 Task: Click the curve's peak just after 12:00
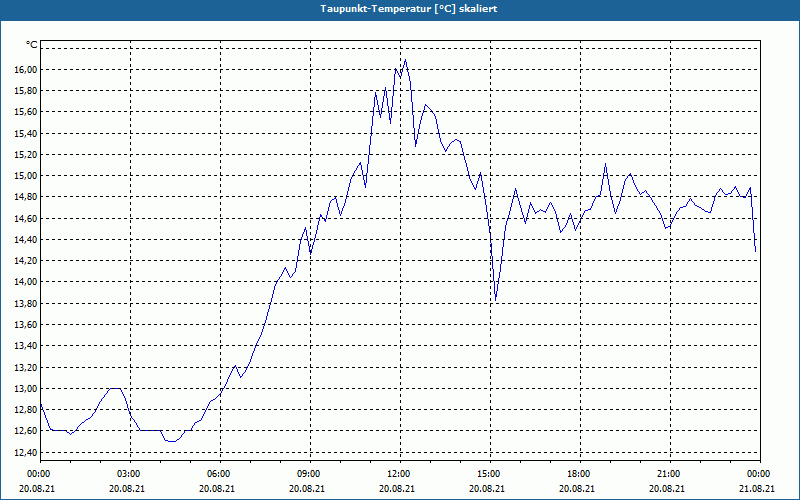click(x=406, y=60)
